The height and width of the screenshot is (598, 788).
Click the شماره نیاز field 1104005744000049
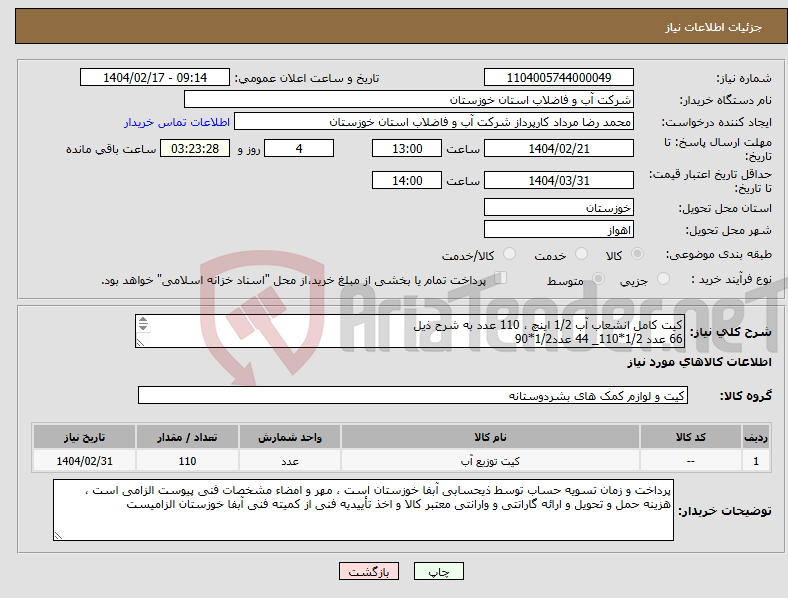pos(558,77)
